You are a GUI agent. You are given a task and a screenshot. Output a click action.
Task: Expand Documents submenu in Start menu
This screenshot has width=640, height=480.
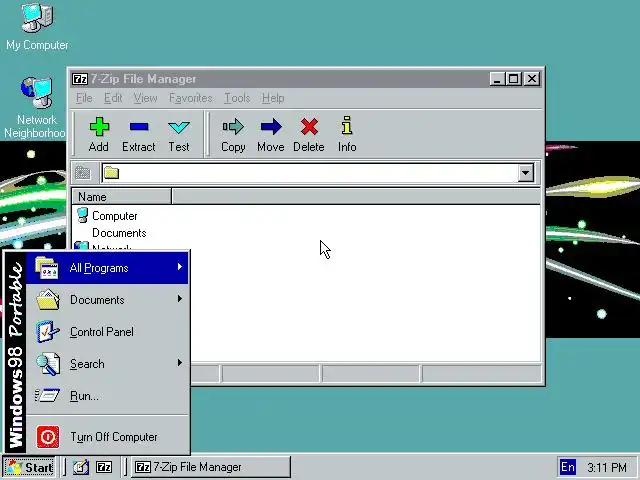coord(107,300)
